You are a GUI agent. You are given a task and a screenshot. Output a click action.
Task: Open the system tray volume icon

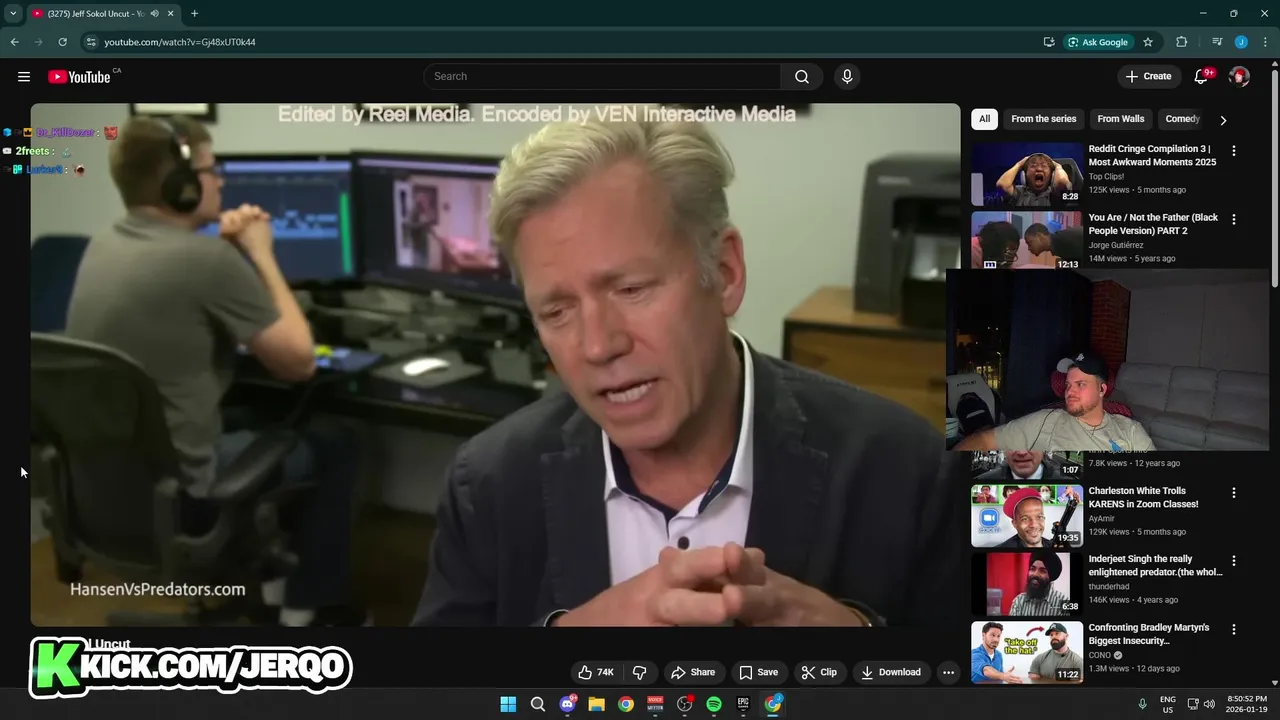tap(1209, 704)
